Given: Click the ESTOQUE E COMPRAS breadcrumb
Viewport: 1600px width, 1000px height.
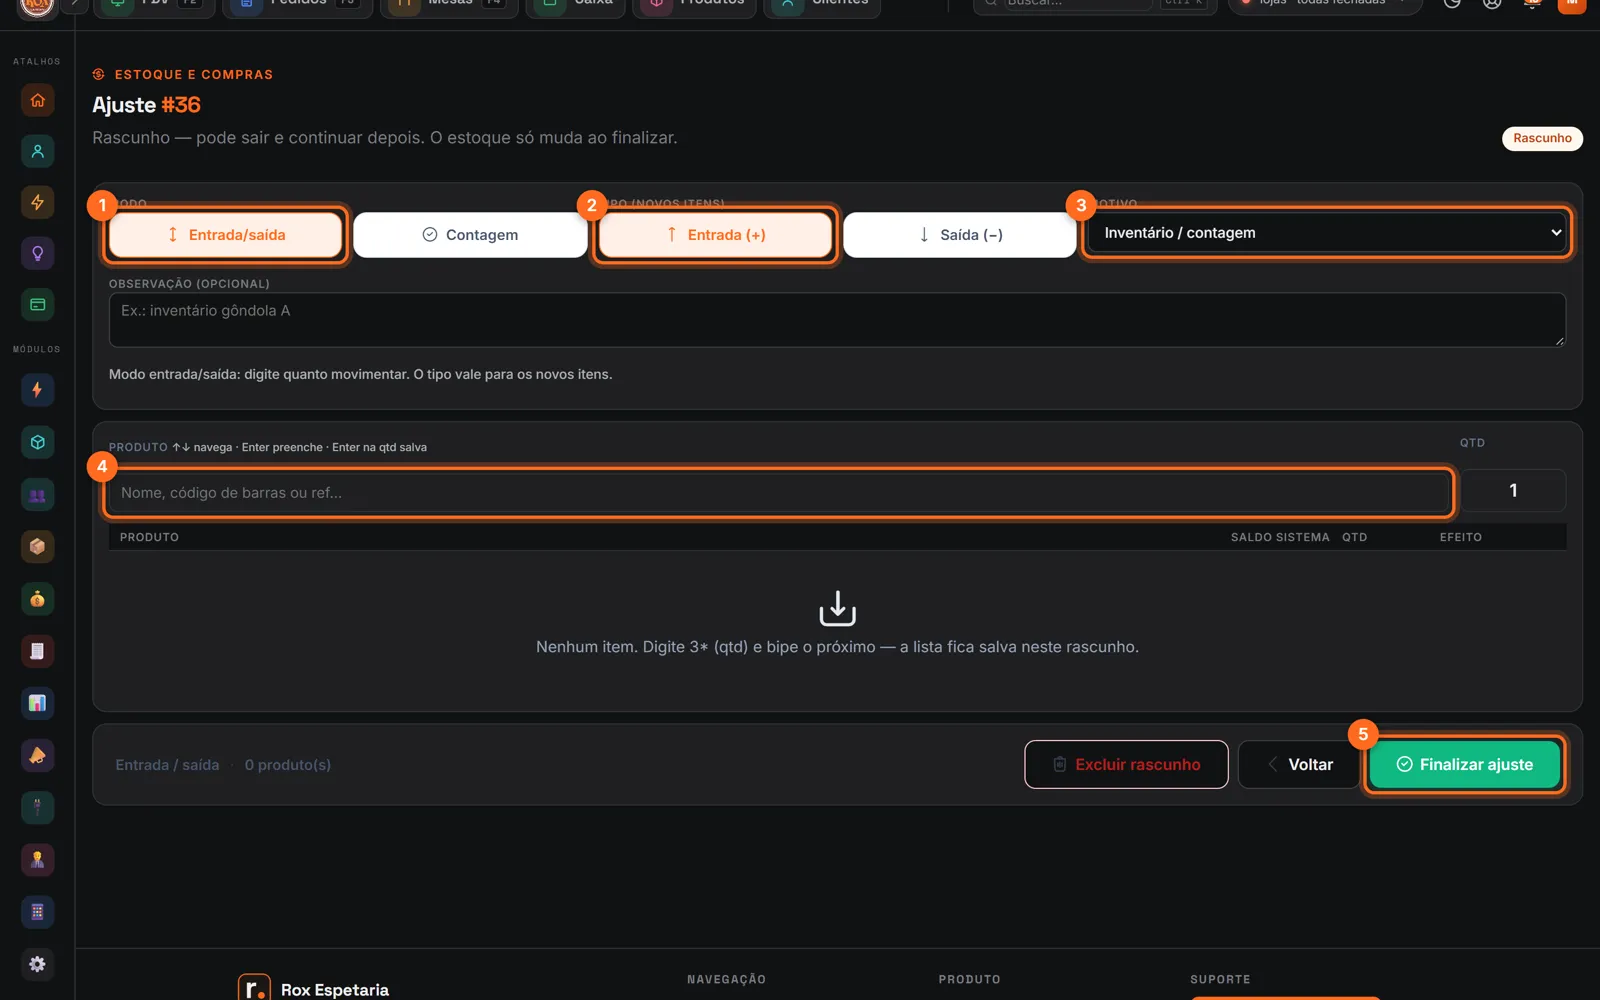Looking at the screenshot, I should click(194, 75).
